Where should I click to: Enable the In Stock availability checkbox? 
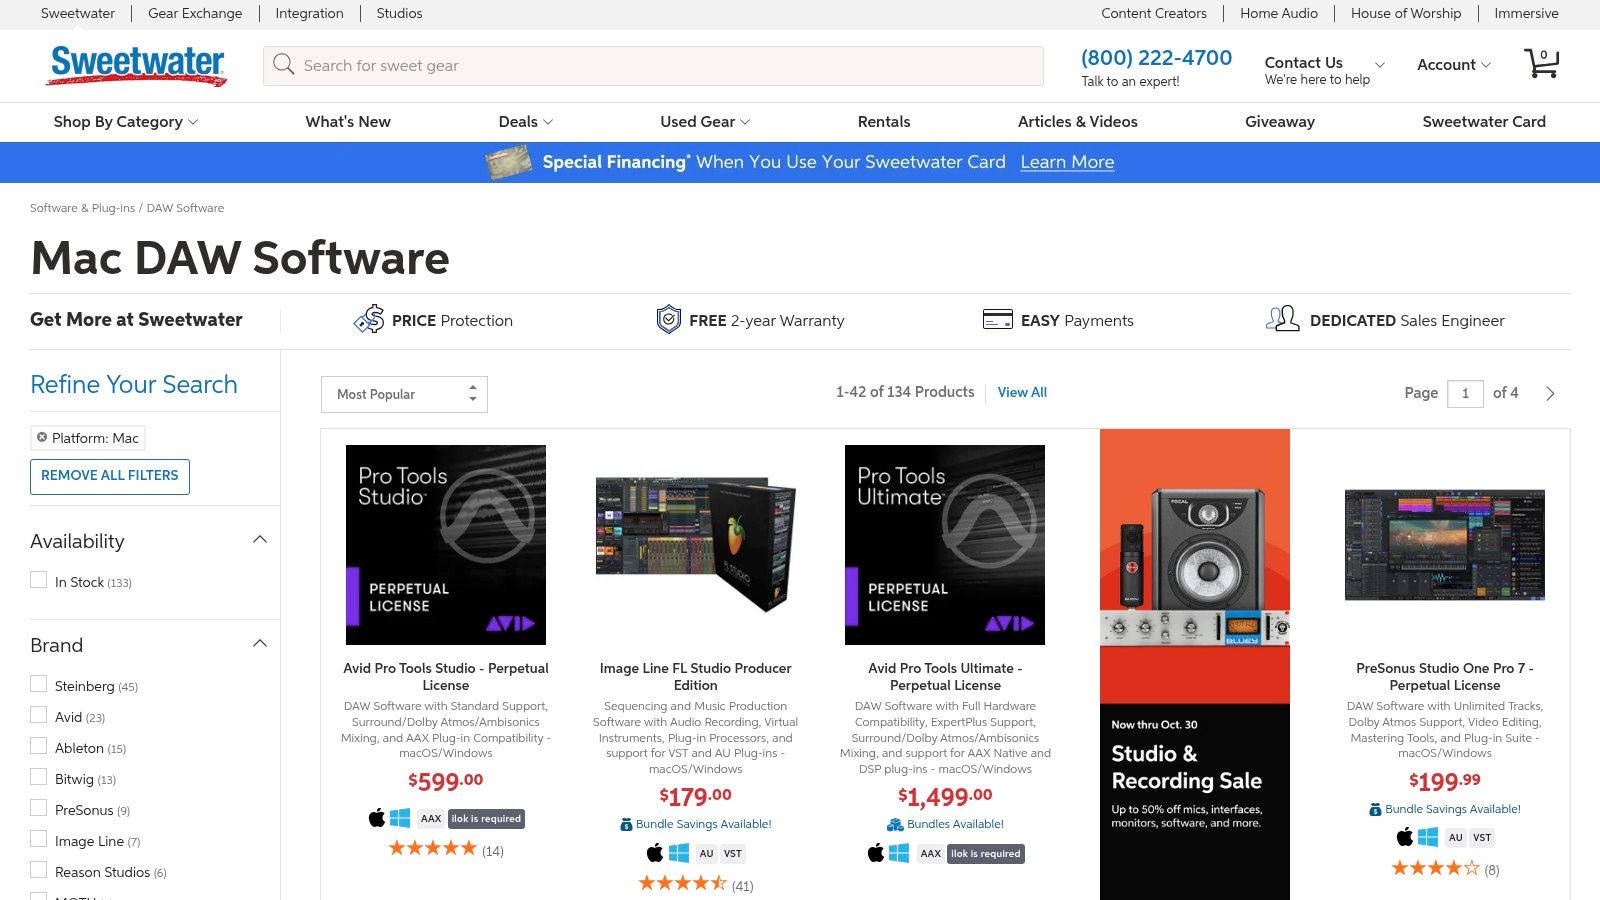pos(39,579)
